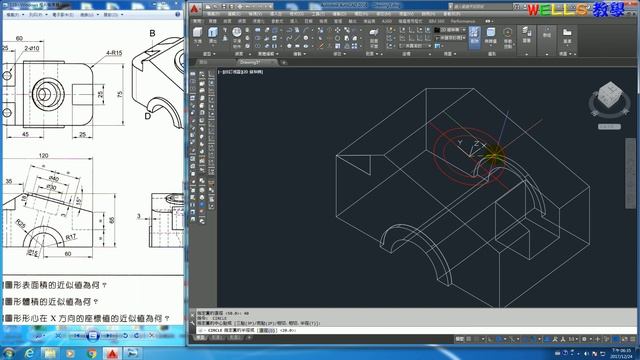Toggle ortho mode in the status bar
This screenshot has height=360, width=640.
point(491,339)
